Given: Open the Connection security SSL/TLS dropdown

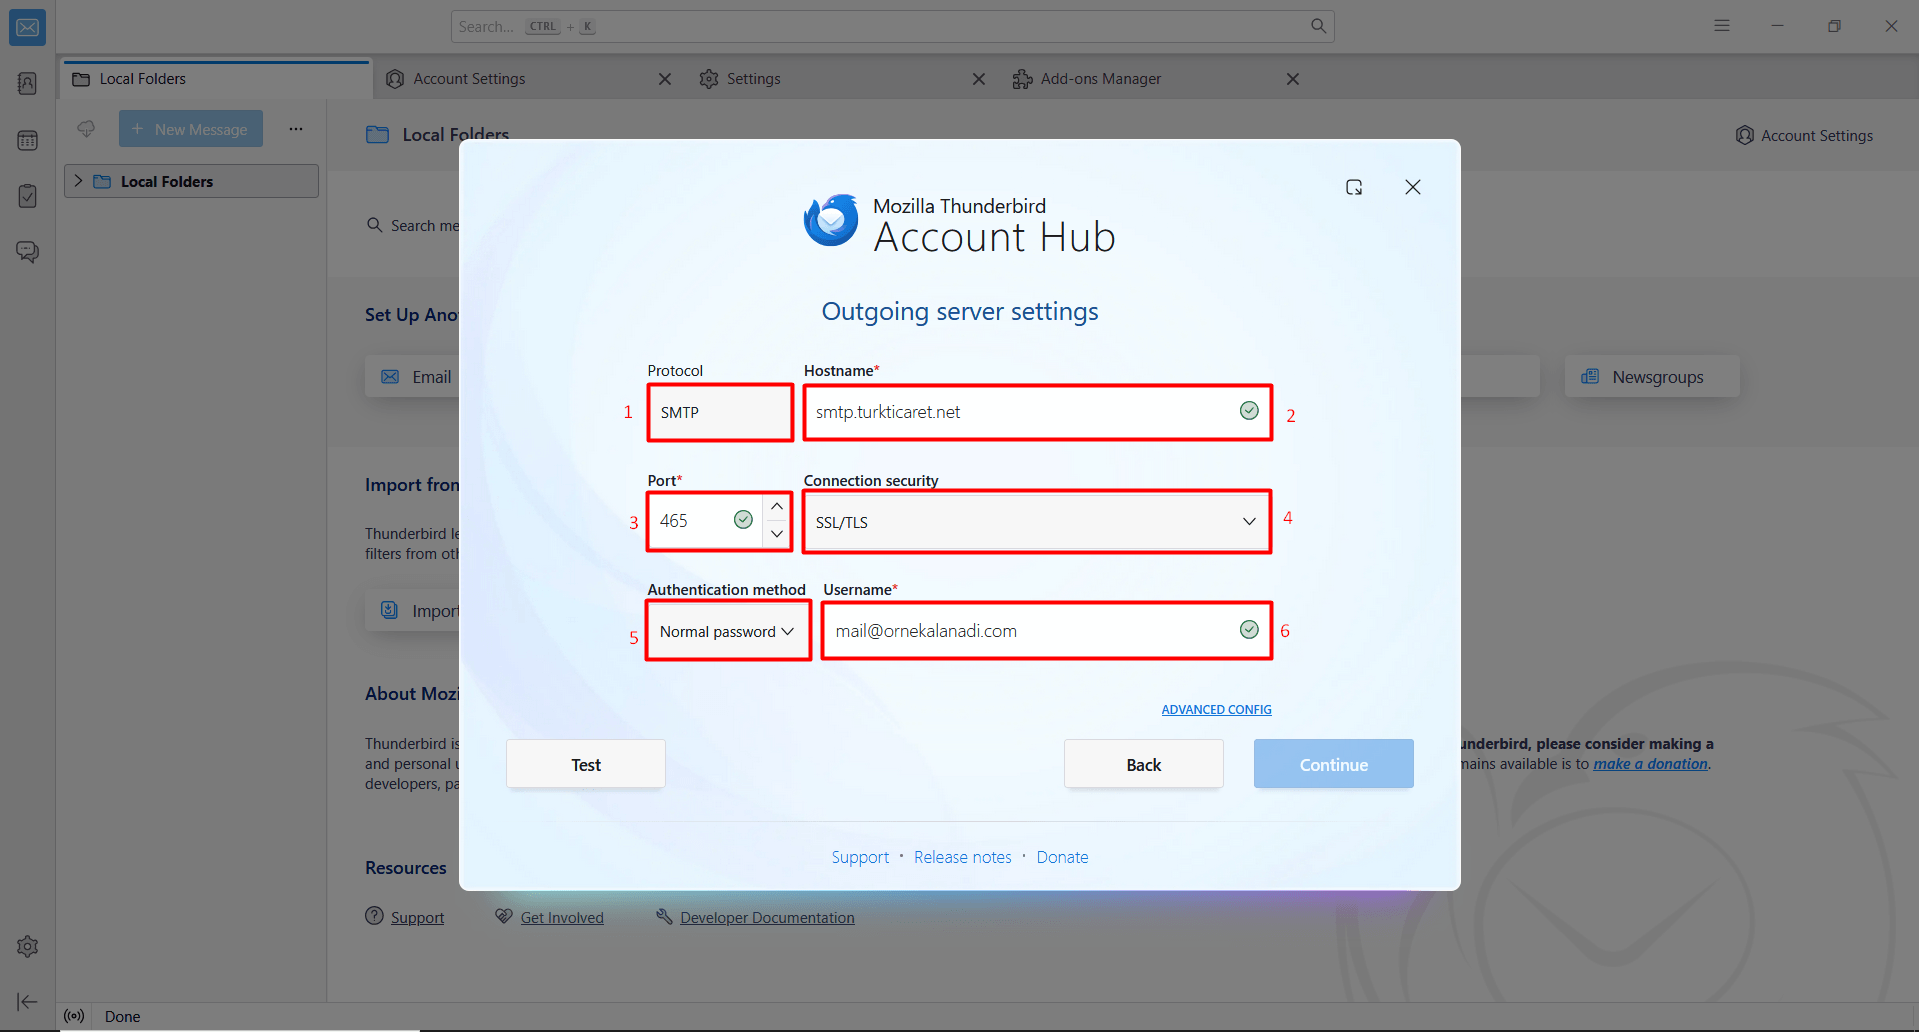Looking at the screenshot, I should [1036, 522].
